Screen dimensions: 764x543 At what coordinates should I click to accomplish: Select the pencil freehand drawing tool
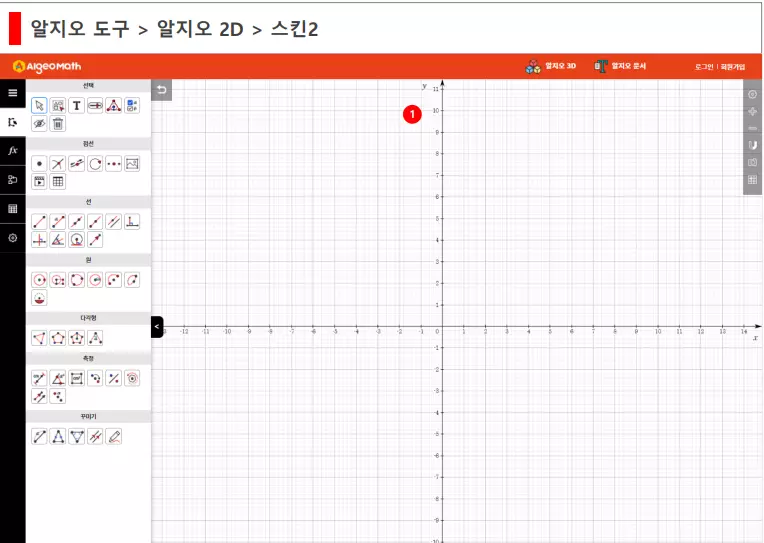(114, 436)
